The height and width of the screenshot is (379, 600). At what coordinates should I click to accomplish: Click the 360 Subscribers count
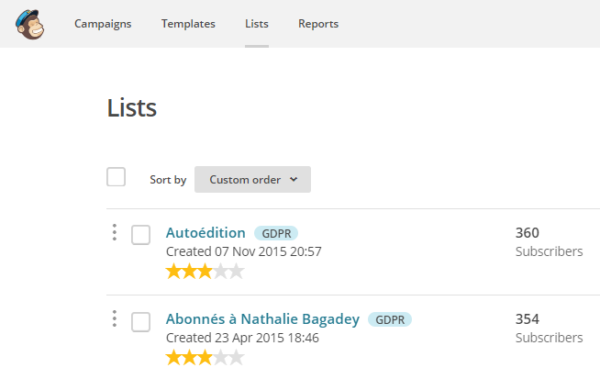click(549, 242)
